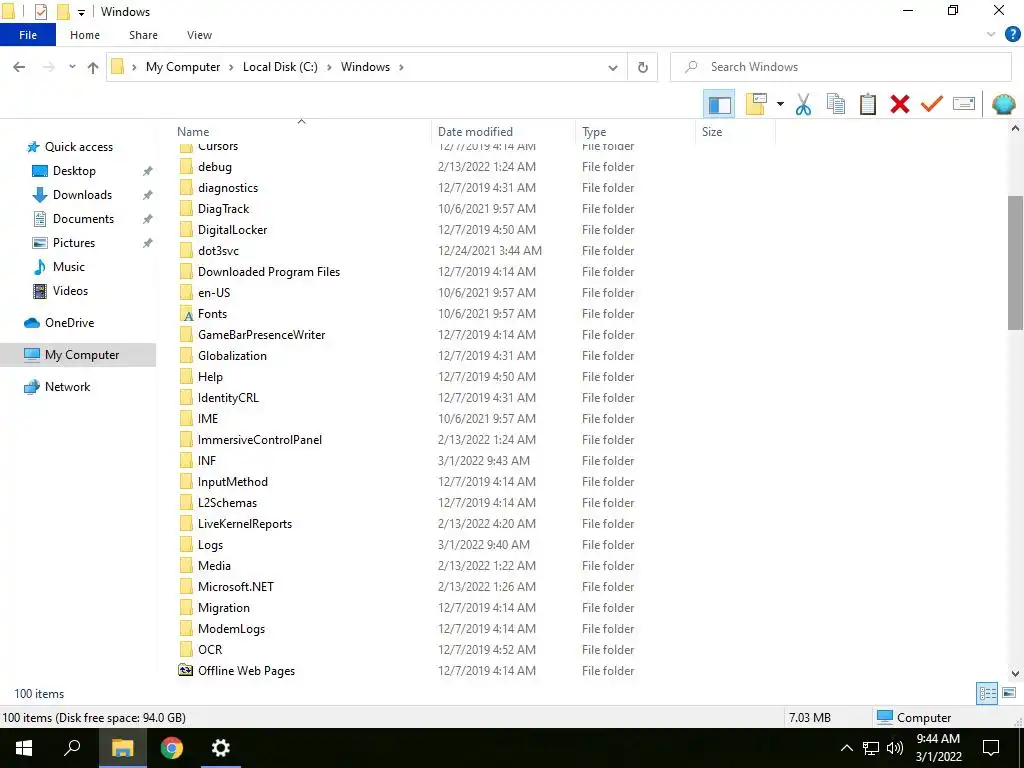Screen dimensions: 1024x768
Task: Click the orange checkmark Properties icon
Action: (932, 104)
